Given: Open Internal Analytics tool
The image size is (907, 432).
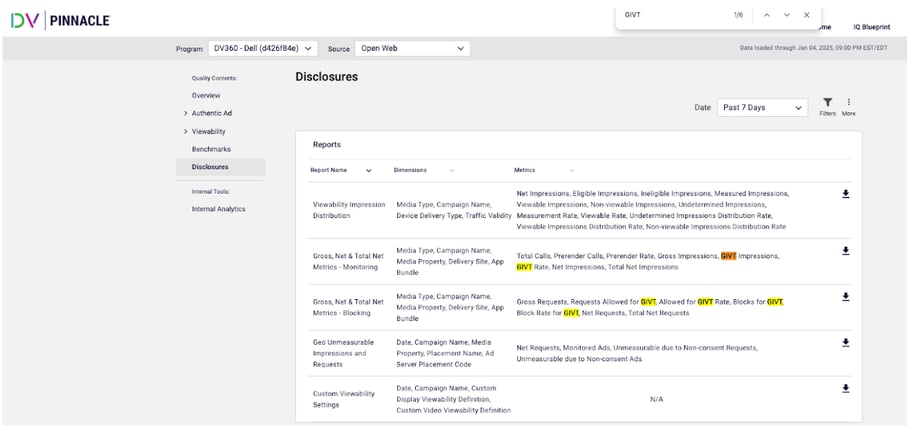Looking at the screenshot, I should click(x=218, y=209).
